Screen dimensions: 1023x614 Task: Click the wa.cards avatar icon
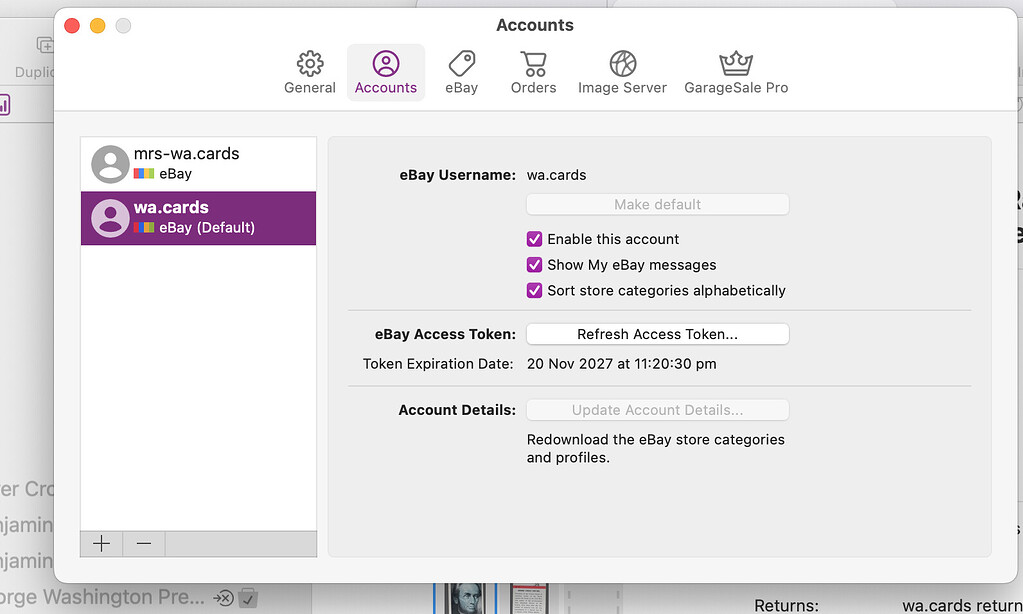point(110,218)
